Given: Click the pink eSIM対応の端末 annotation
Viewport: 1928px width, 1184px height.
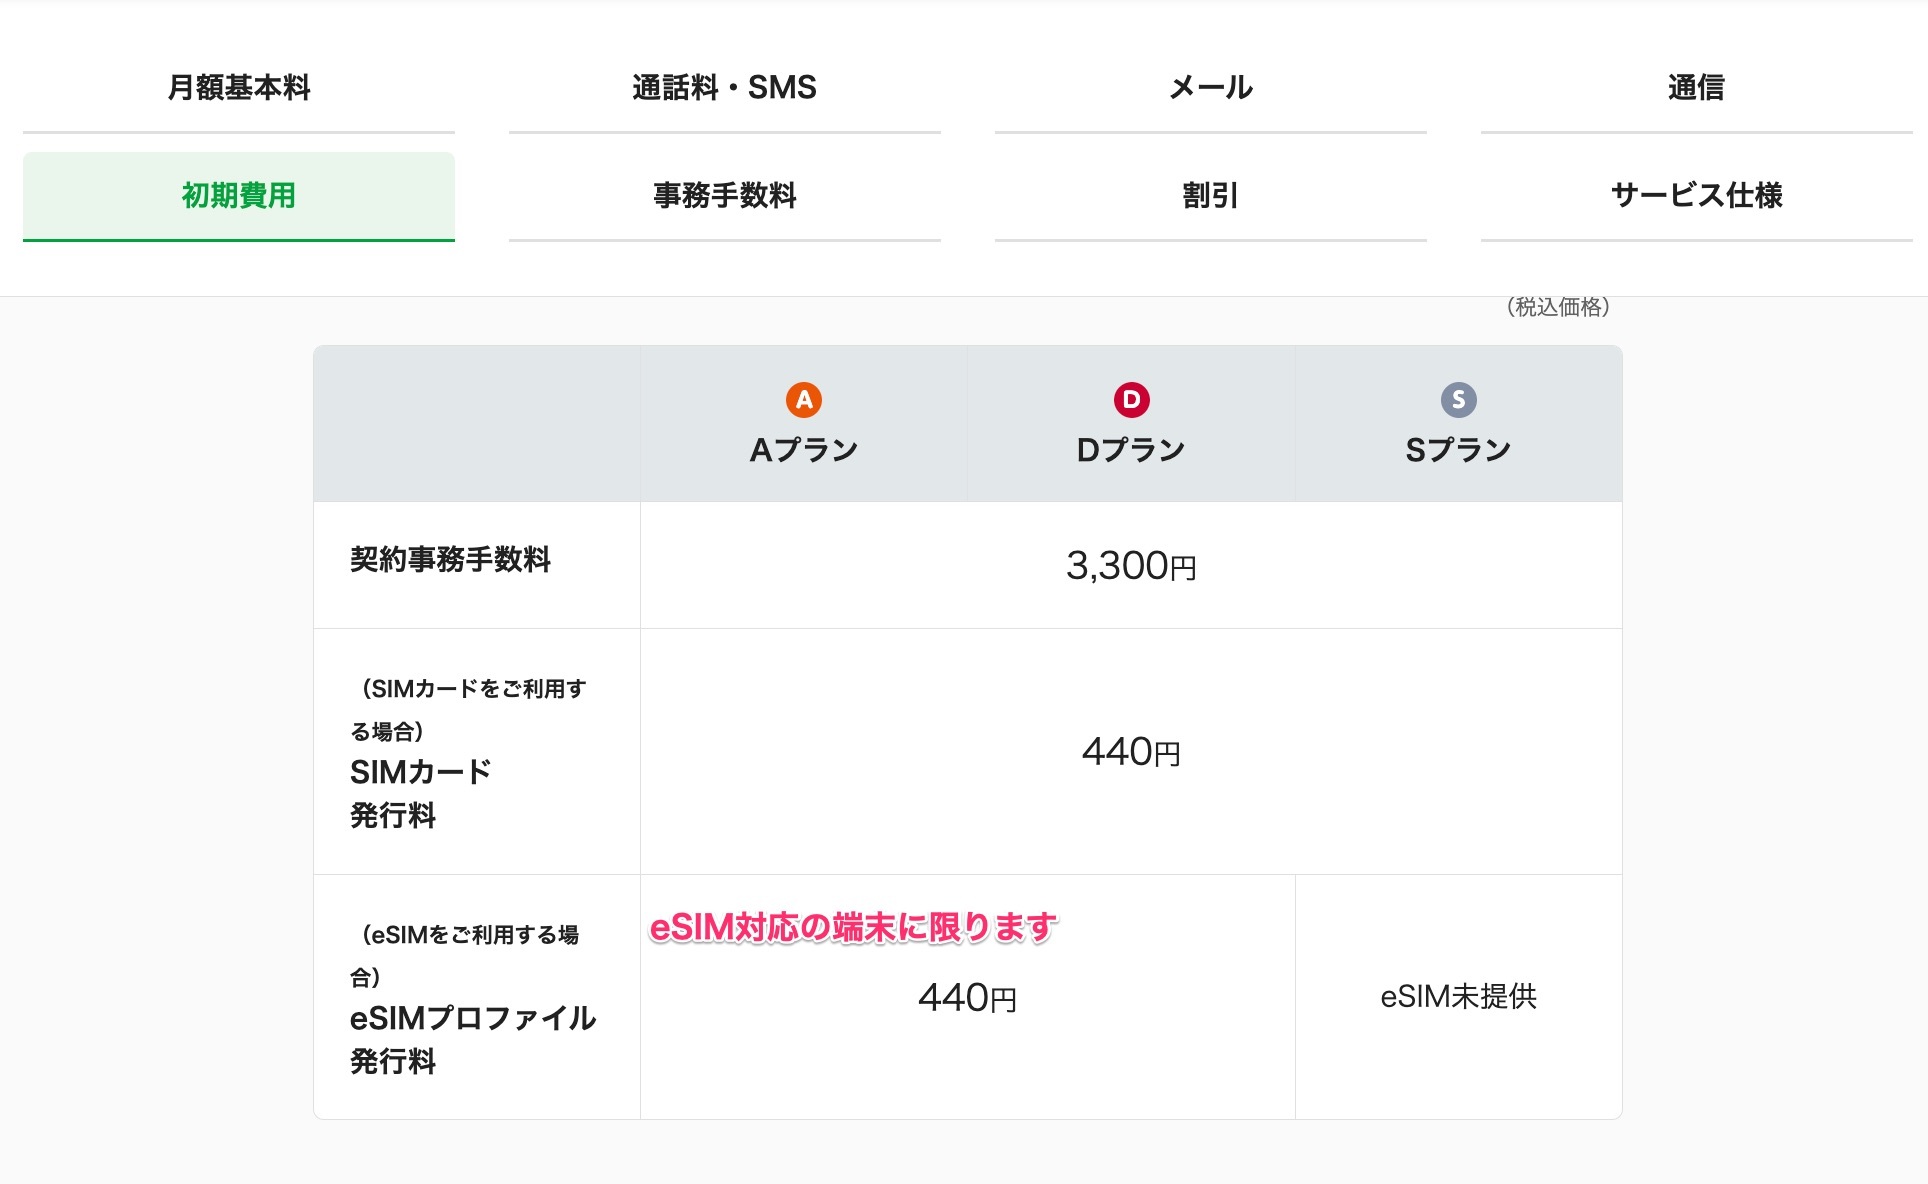Looking at the screenshot, I should click(853, 928).
